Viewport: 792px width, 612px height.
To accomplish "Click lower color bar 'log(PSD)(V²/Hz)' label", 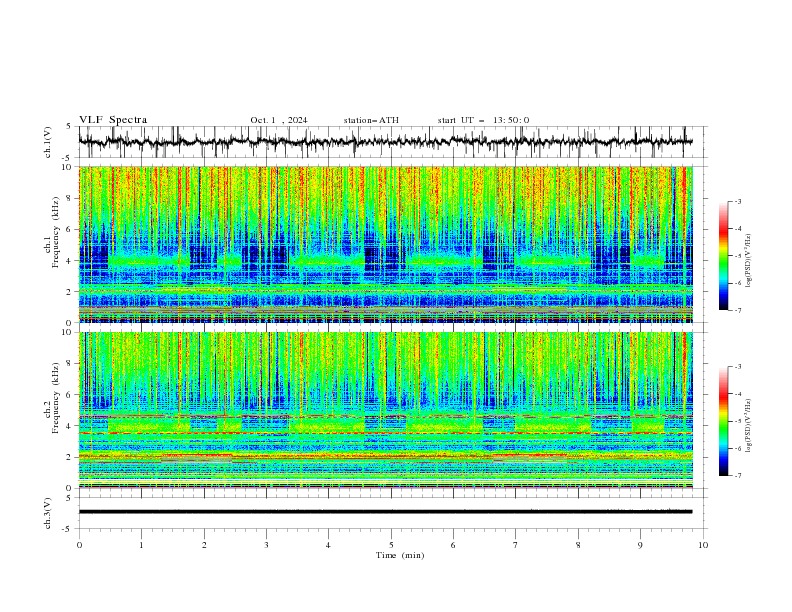I will click(x=748, y=425).
